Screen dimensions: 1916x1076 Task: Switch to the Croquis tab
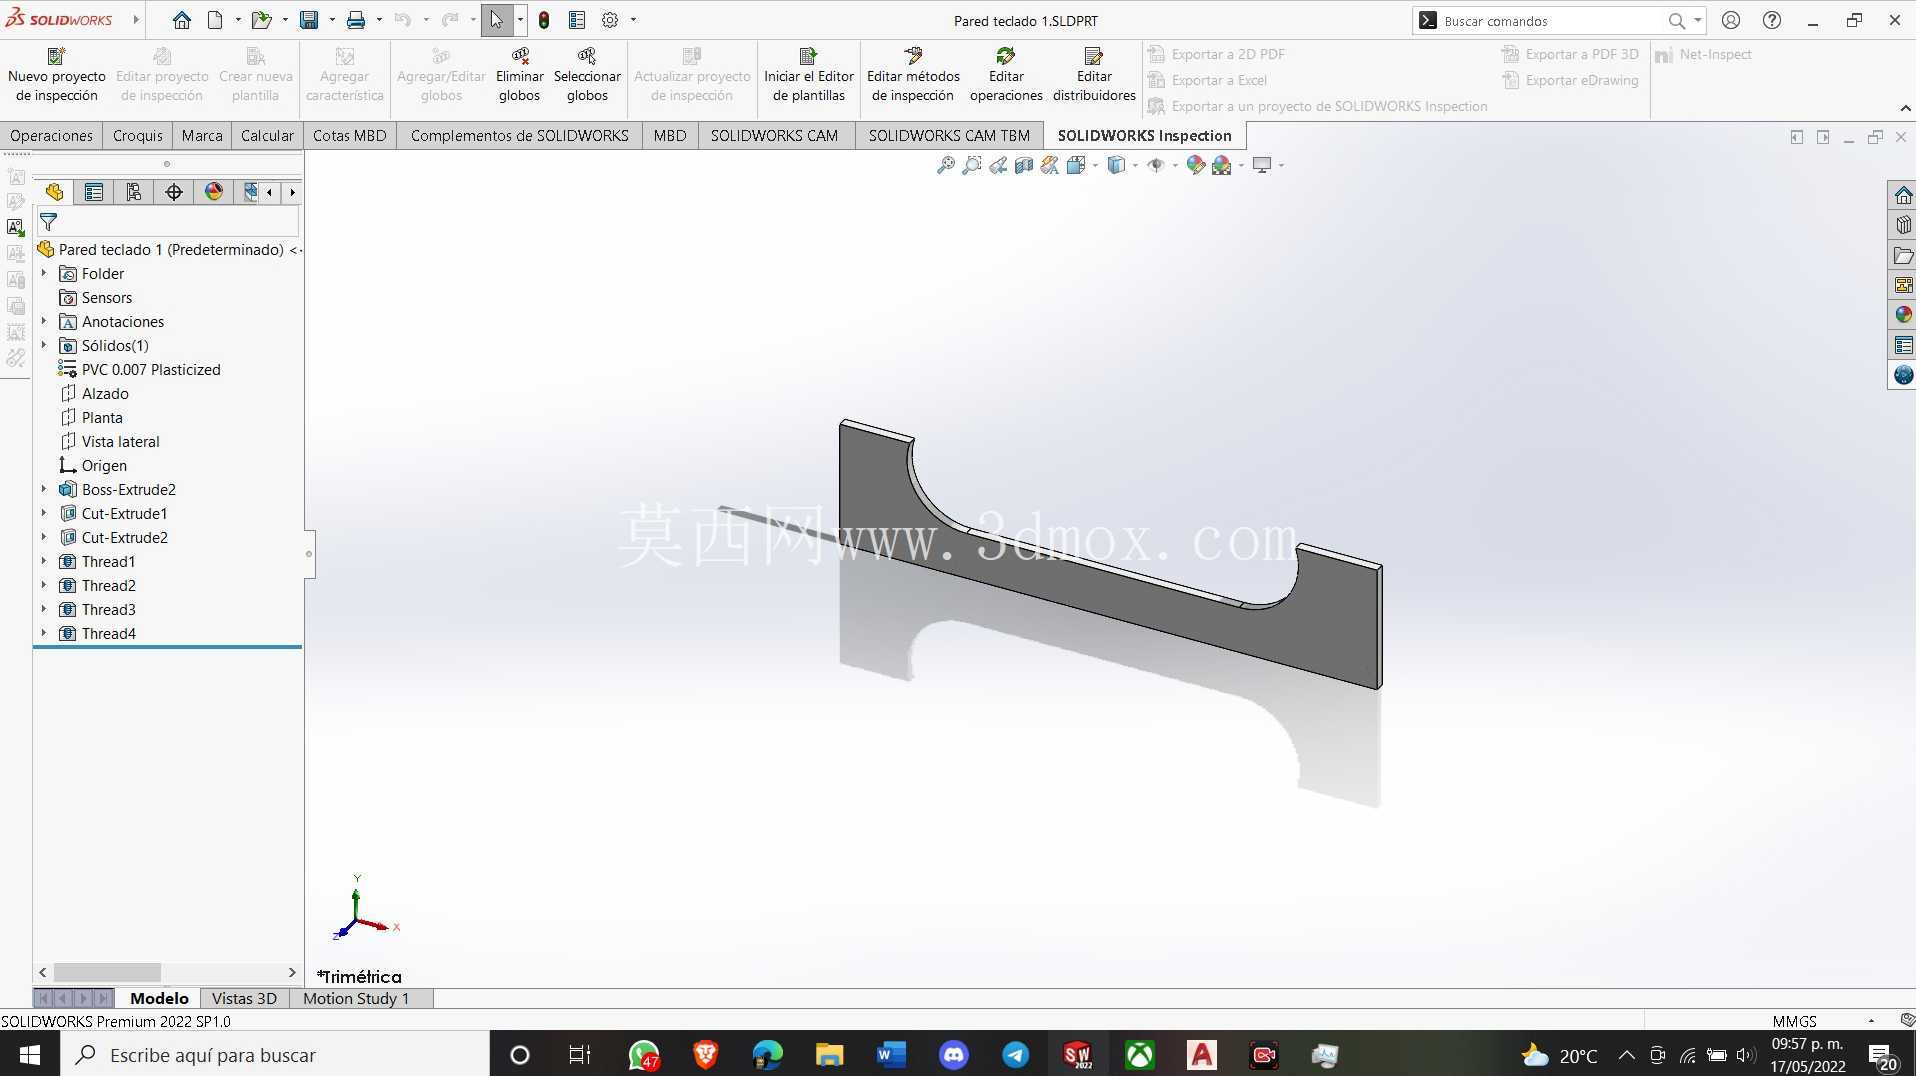(138, 136)
